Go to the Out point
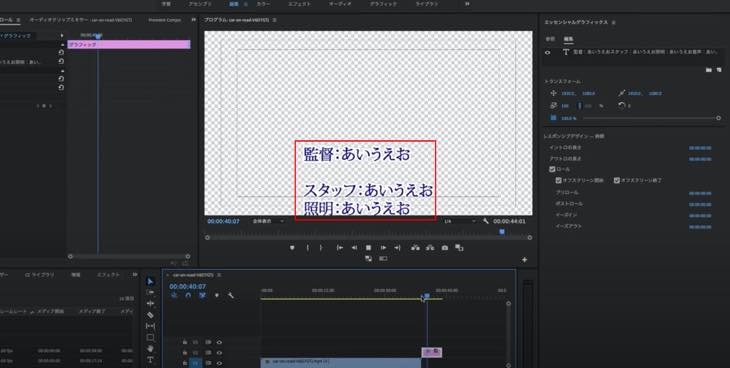 [x=397, y=248]
